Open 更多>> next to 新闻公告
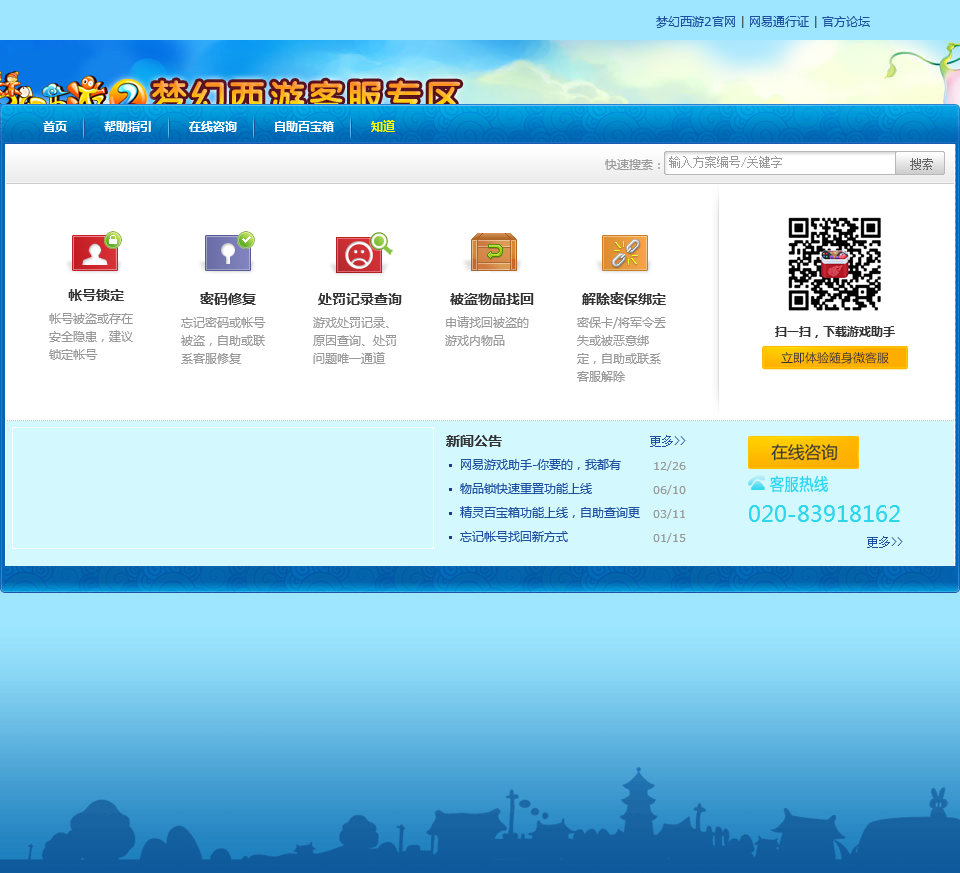Screen dimensions: 960x873 (667, 441)
